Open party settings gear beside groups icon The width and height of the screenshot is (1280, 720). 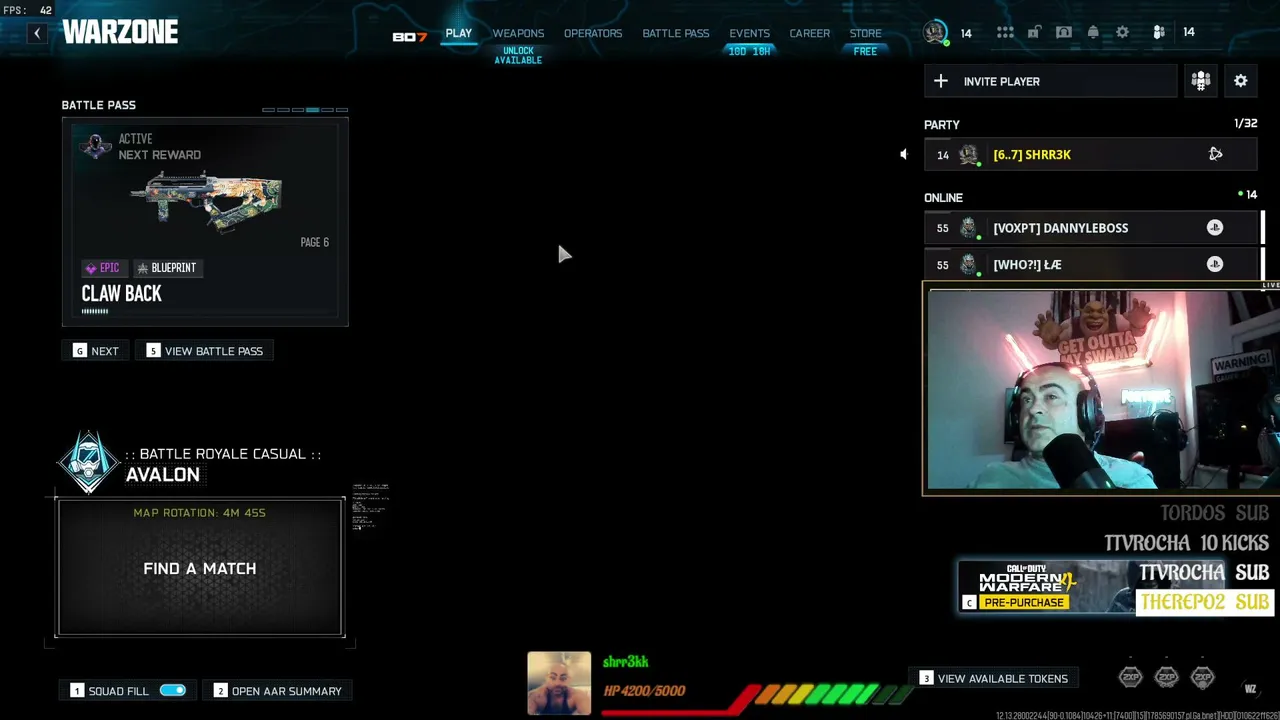tap(1241, 81)
